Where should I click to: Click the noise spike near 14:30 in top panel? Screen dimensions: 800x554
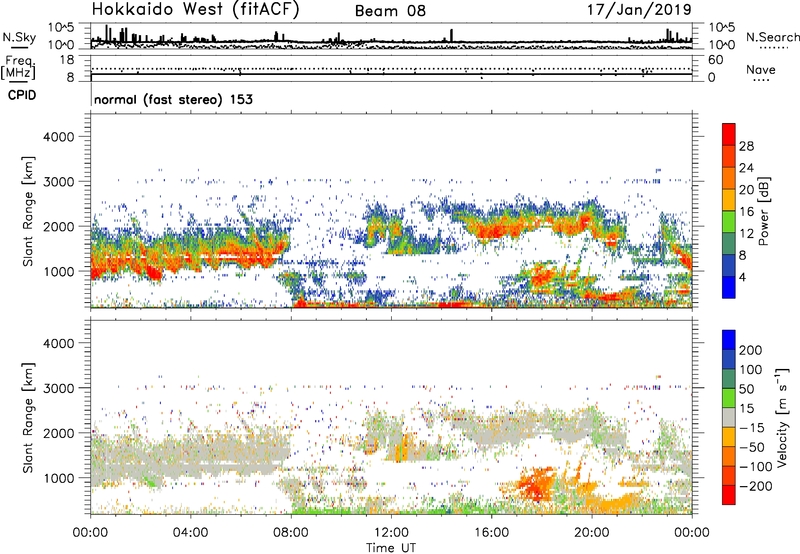pos(451,36)
